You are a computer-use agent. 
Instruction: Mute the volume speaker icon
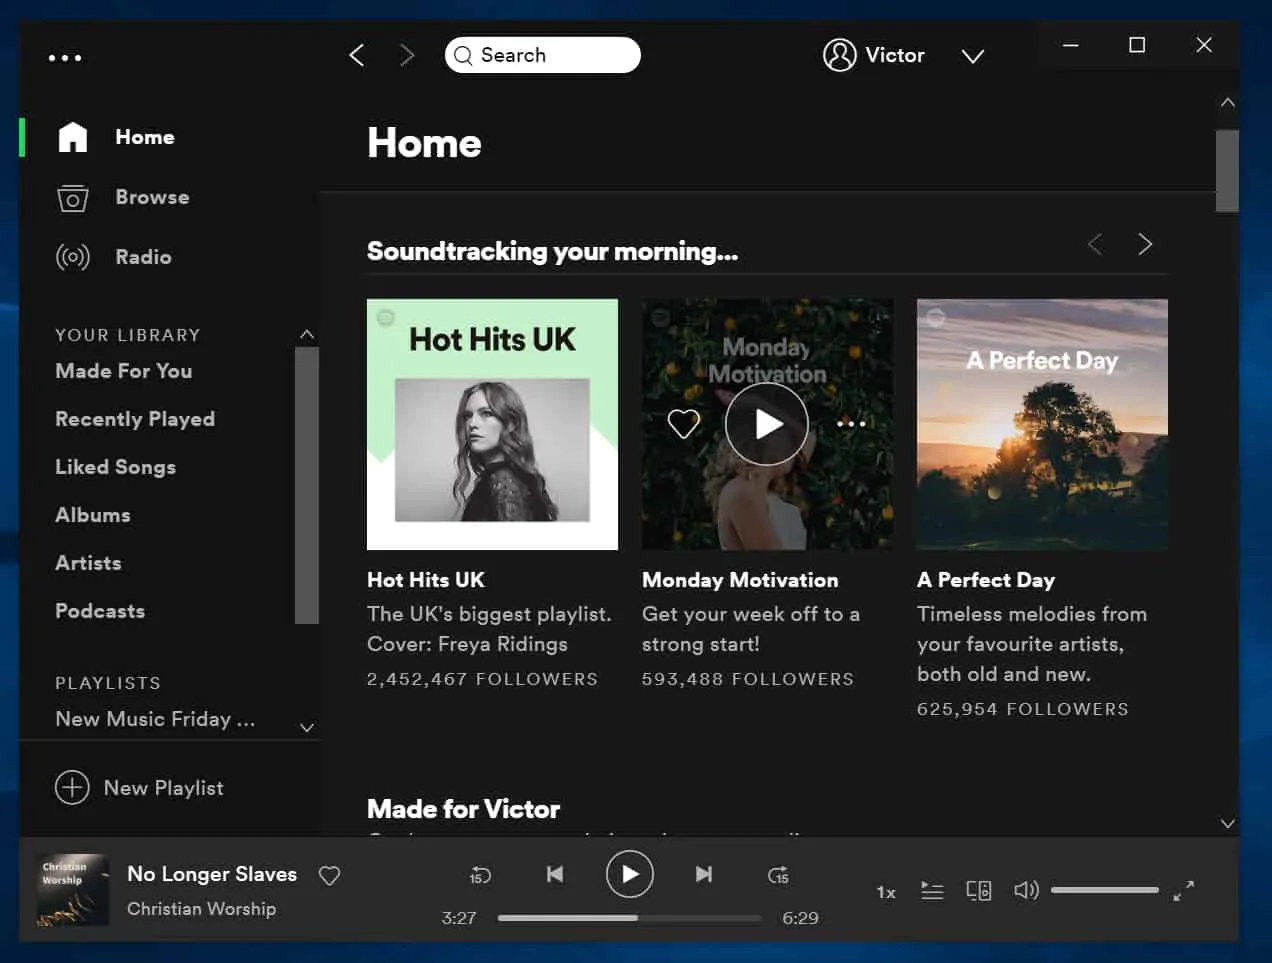coord(1026,890)
